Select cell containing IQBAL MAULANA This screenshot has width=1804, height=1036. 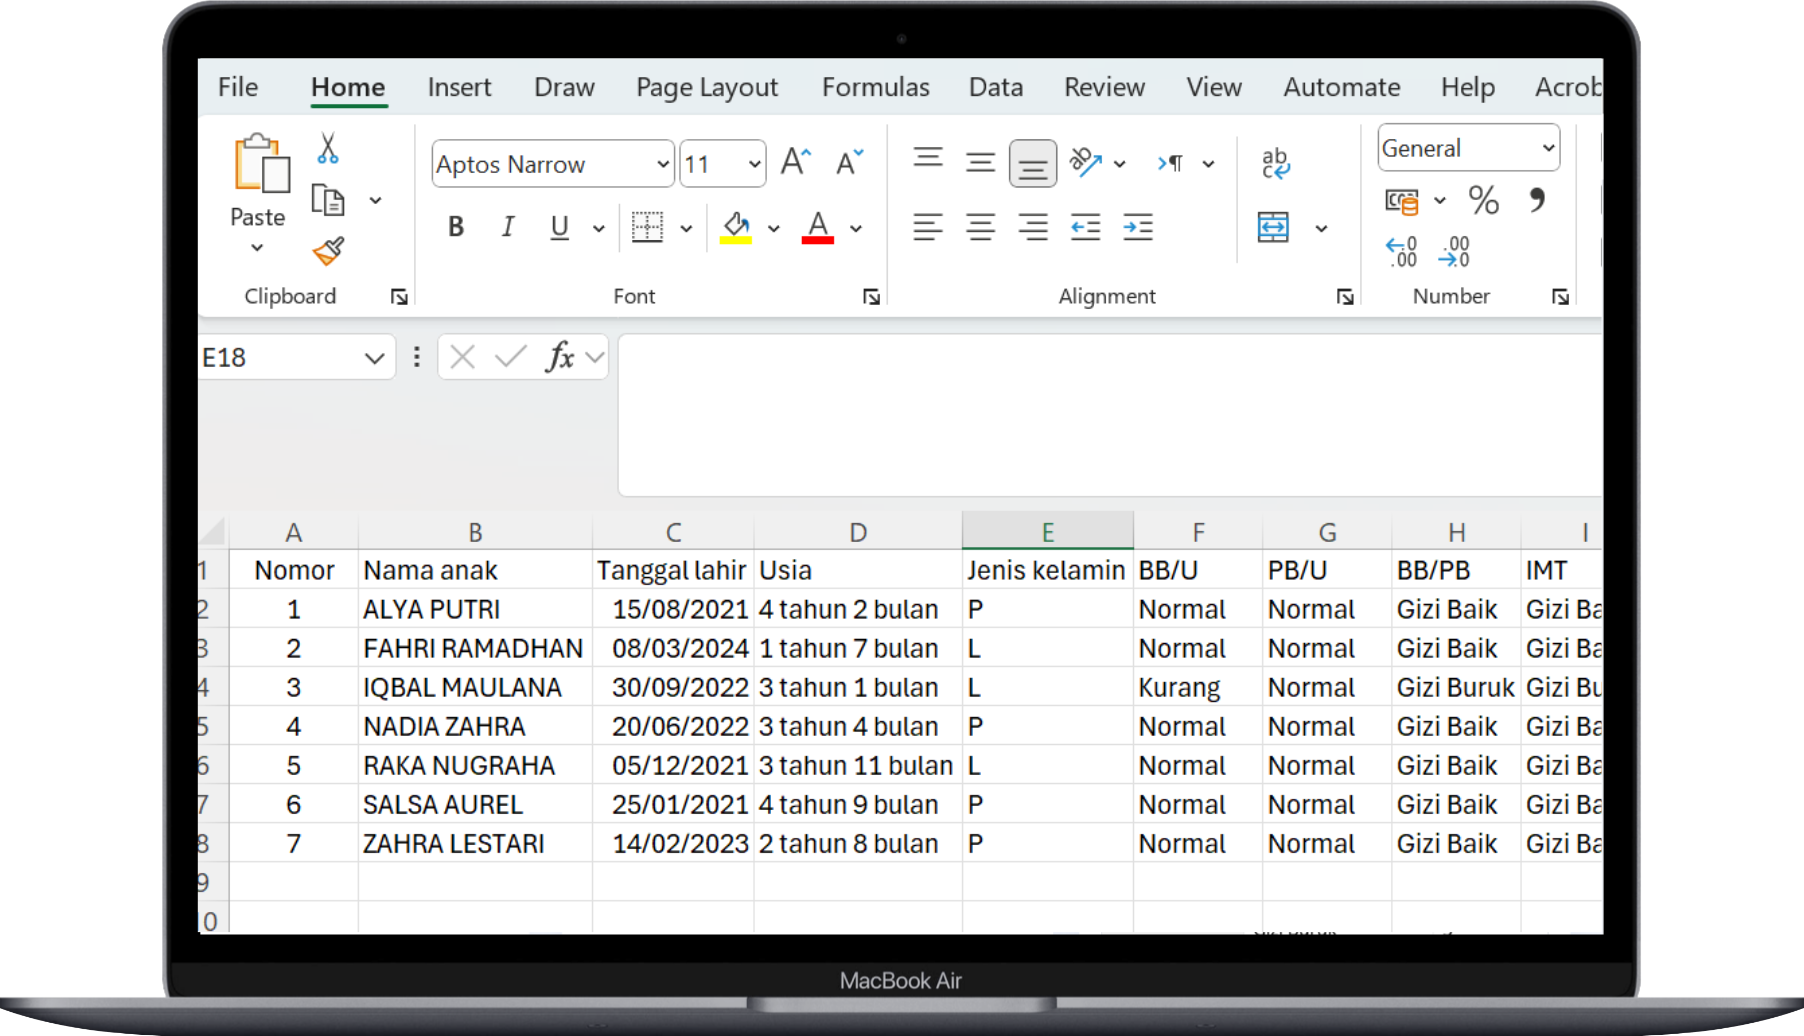tap(463, 688)
